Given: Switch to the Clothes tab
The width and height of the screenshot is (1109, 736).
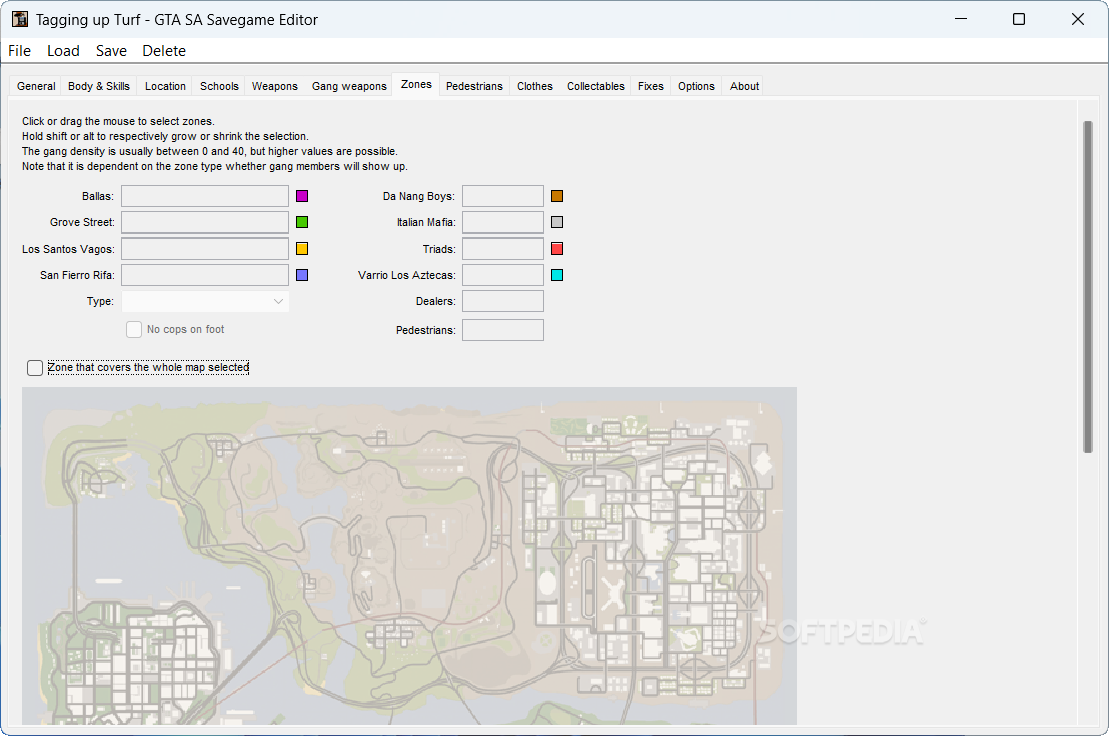Looking at the screenshot, I should [535, 86].
